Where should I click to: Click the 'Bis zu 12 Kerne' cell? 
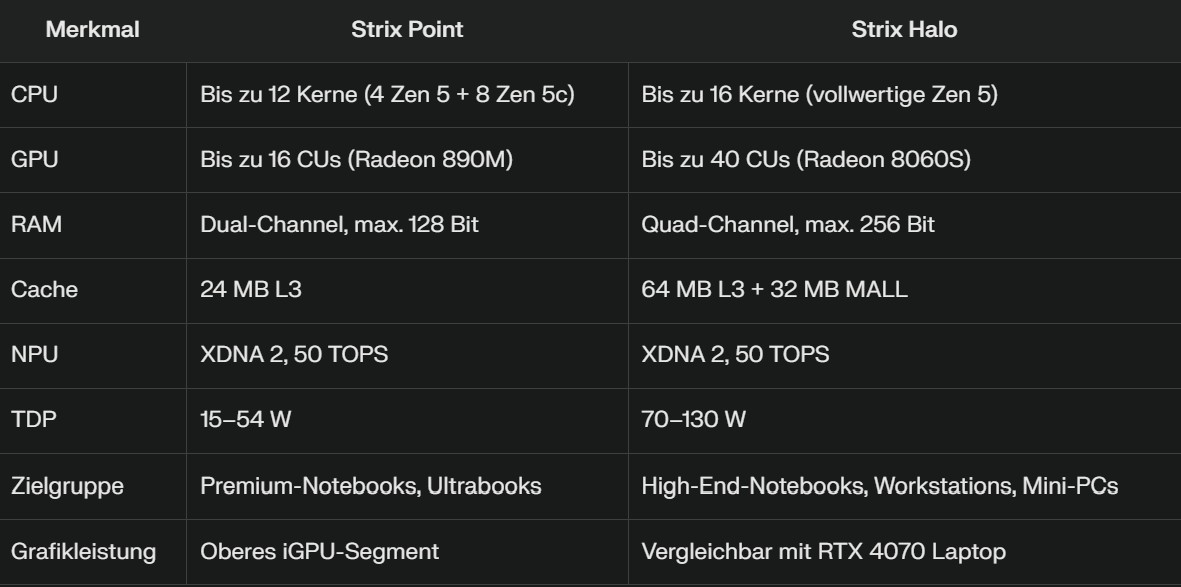(387, 95)
